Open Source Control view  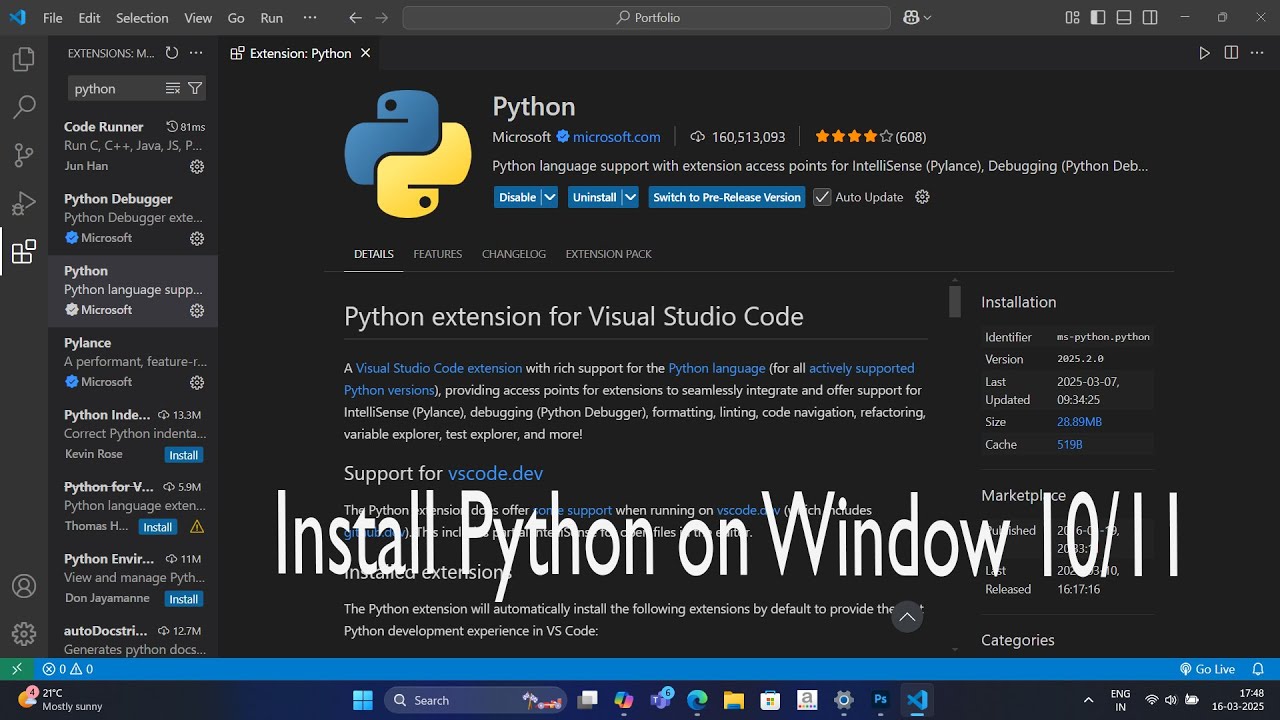[24, 155]
